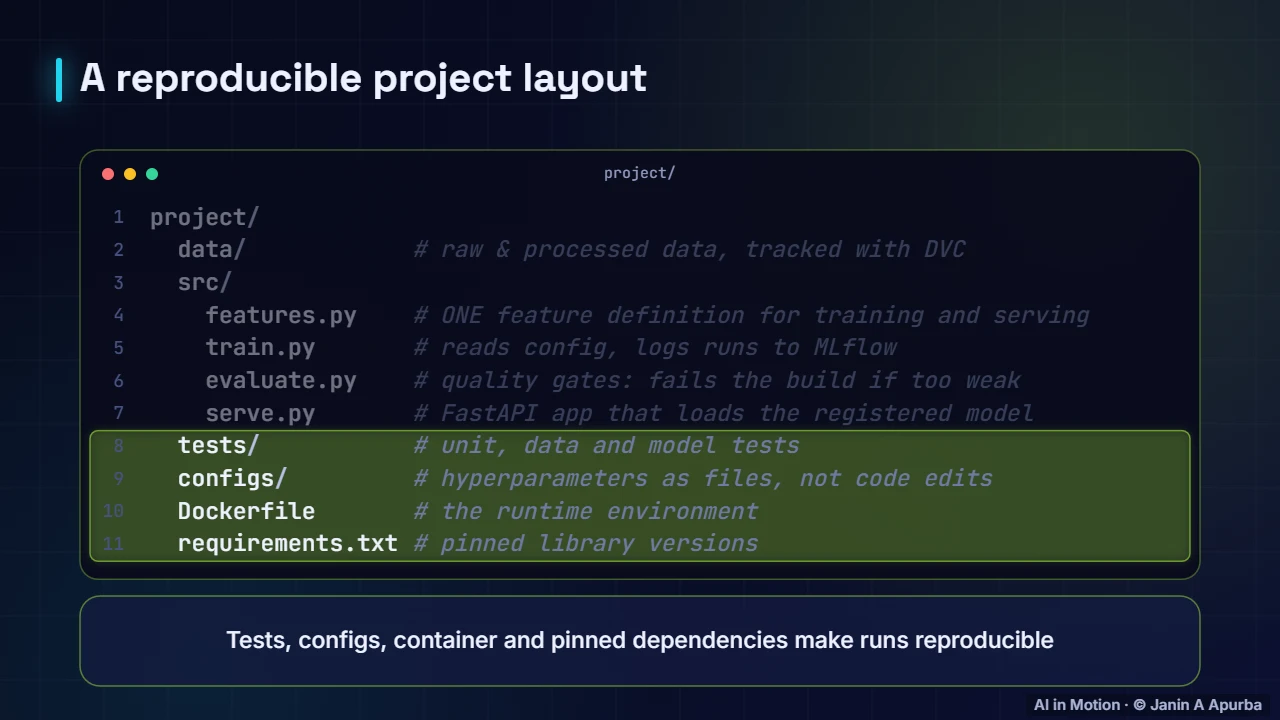This screenshot has width=1280, height=720.
Task: Click line number 4 in gutter
Action: [x=119, y=315]
